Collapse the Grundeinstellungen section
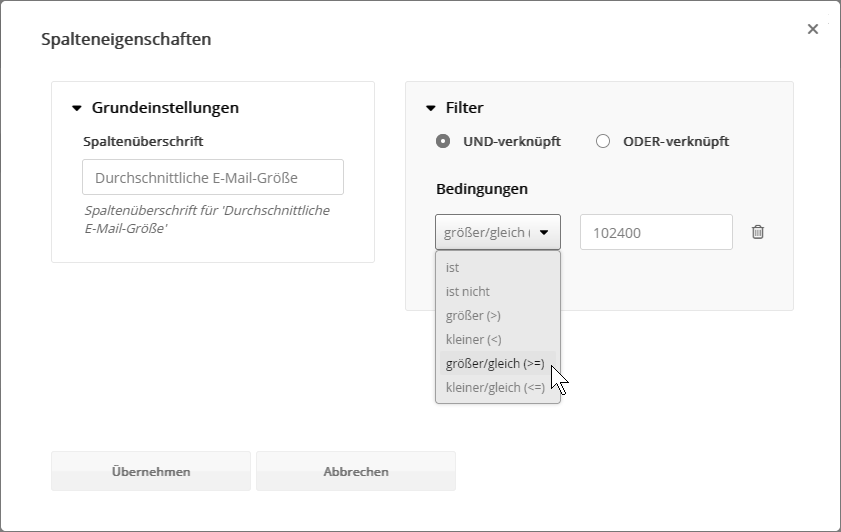The height and width of the screenshot is (532, 841). (x=76, y=108)
